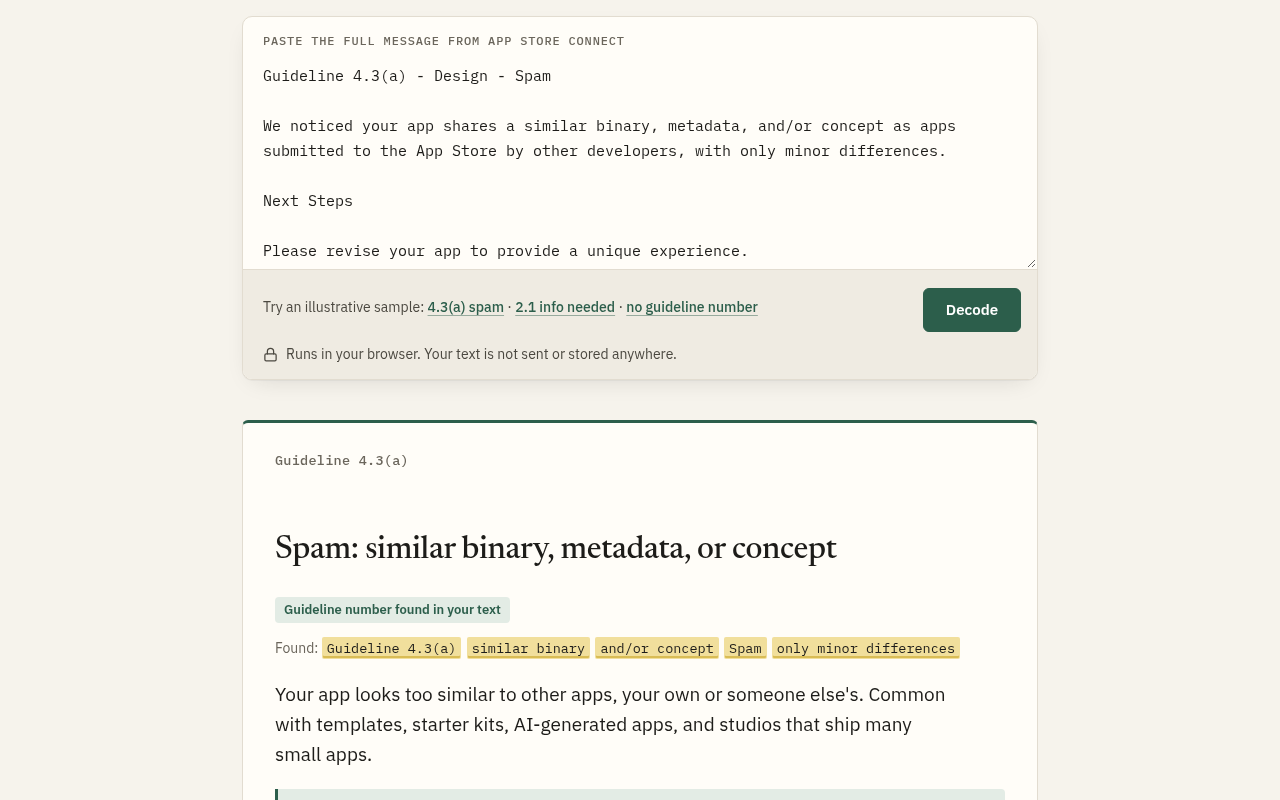
Task: Click the 'Guideline number found in your text' badge
Action: tap(392, 610)
